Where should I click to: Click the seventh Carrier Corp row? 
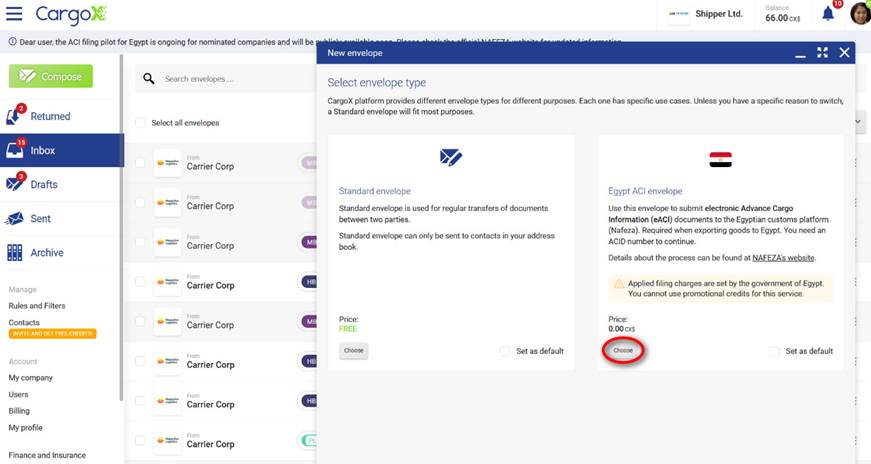219,401
